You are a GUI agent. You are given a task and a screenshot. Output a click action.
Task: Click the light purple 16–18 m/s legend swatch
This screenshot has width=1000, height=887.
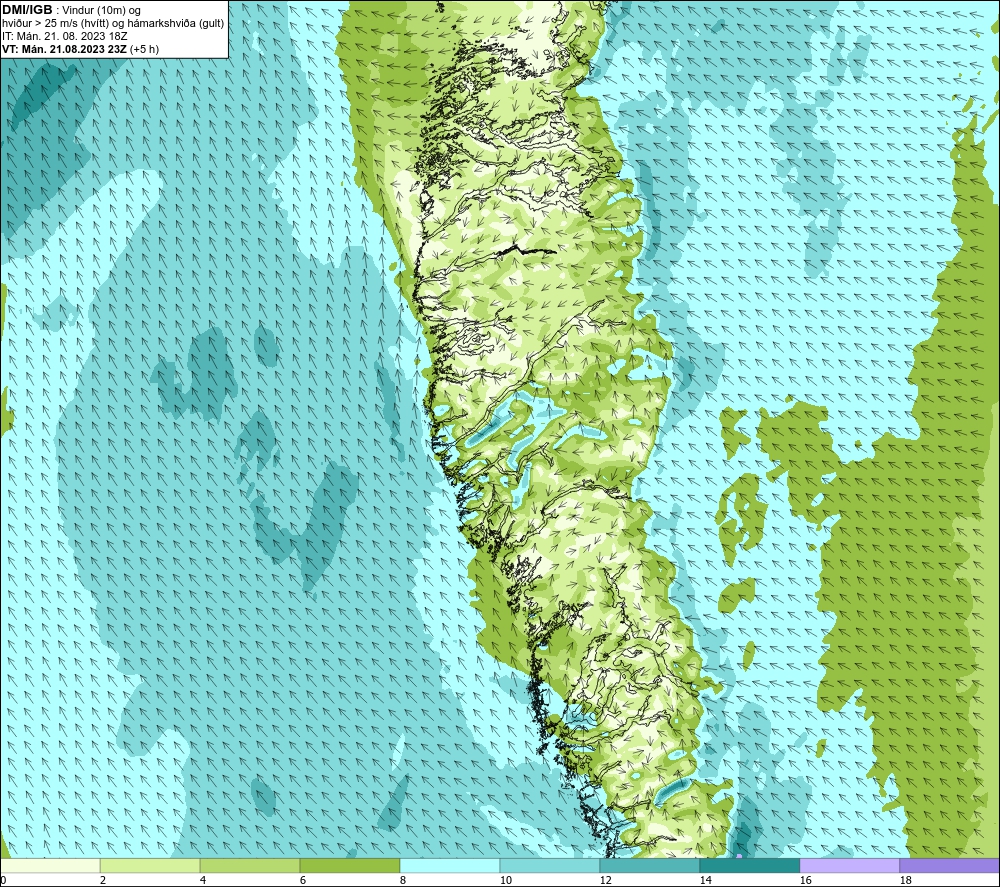pos(849,865)
